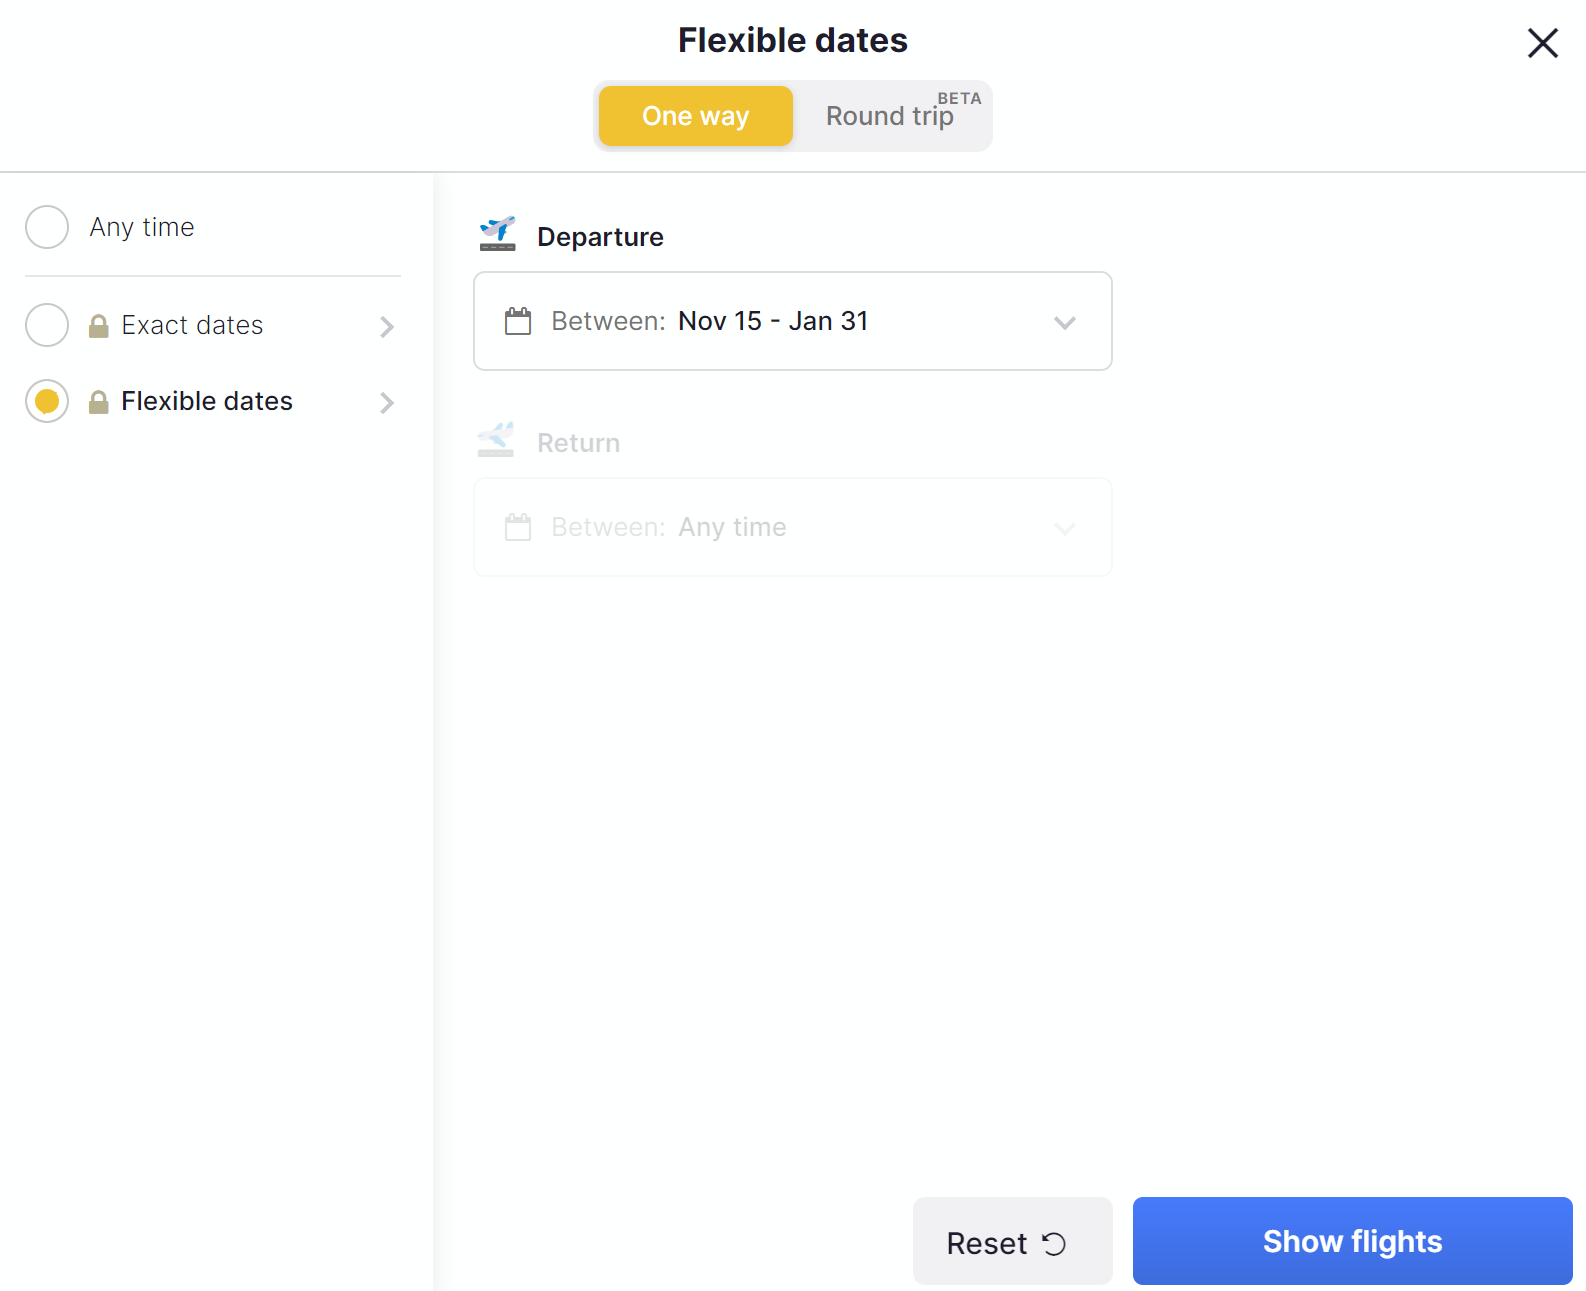Switch to the One way tab
1586x1291 pixels.
click(x=695, y=116)
